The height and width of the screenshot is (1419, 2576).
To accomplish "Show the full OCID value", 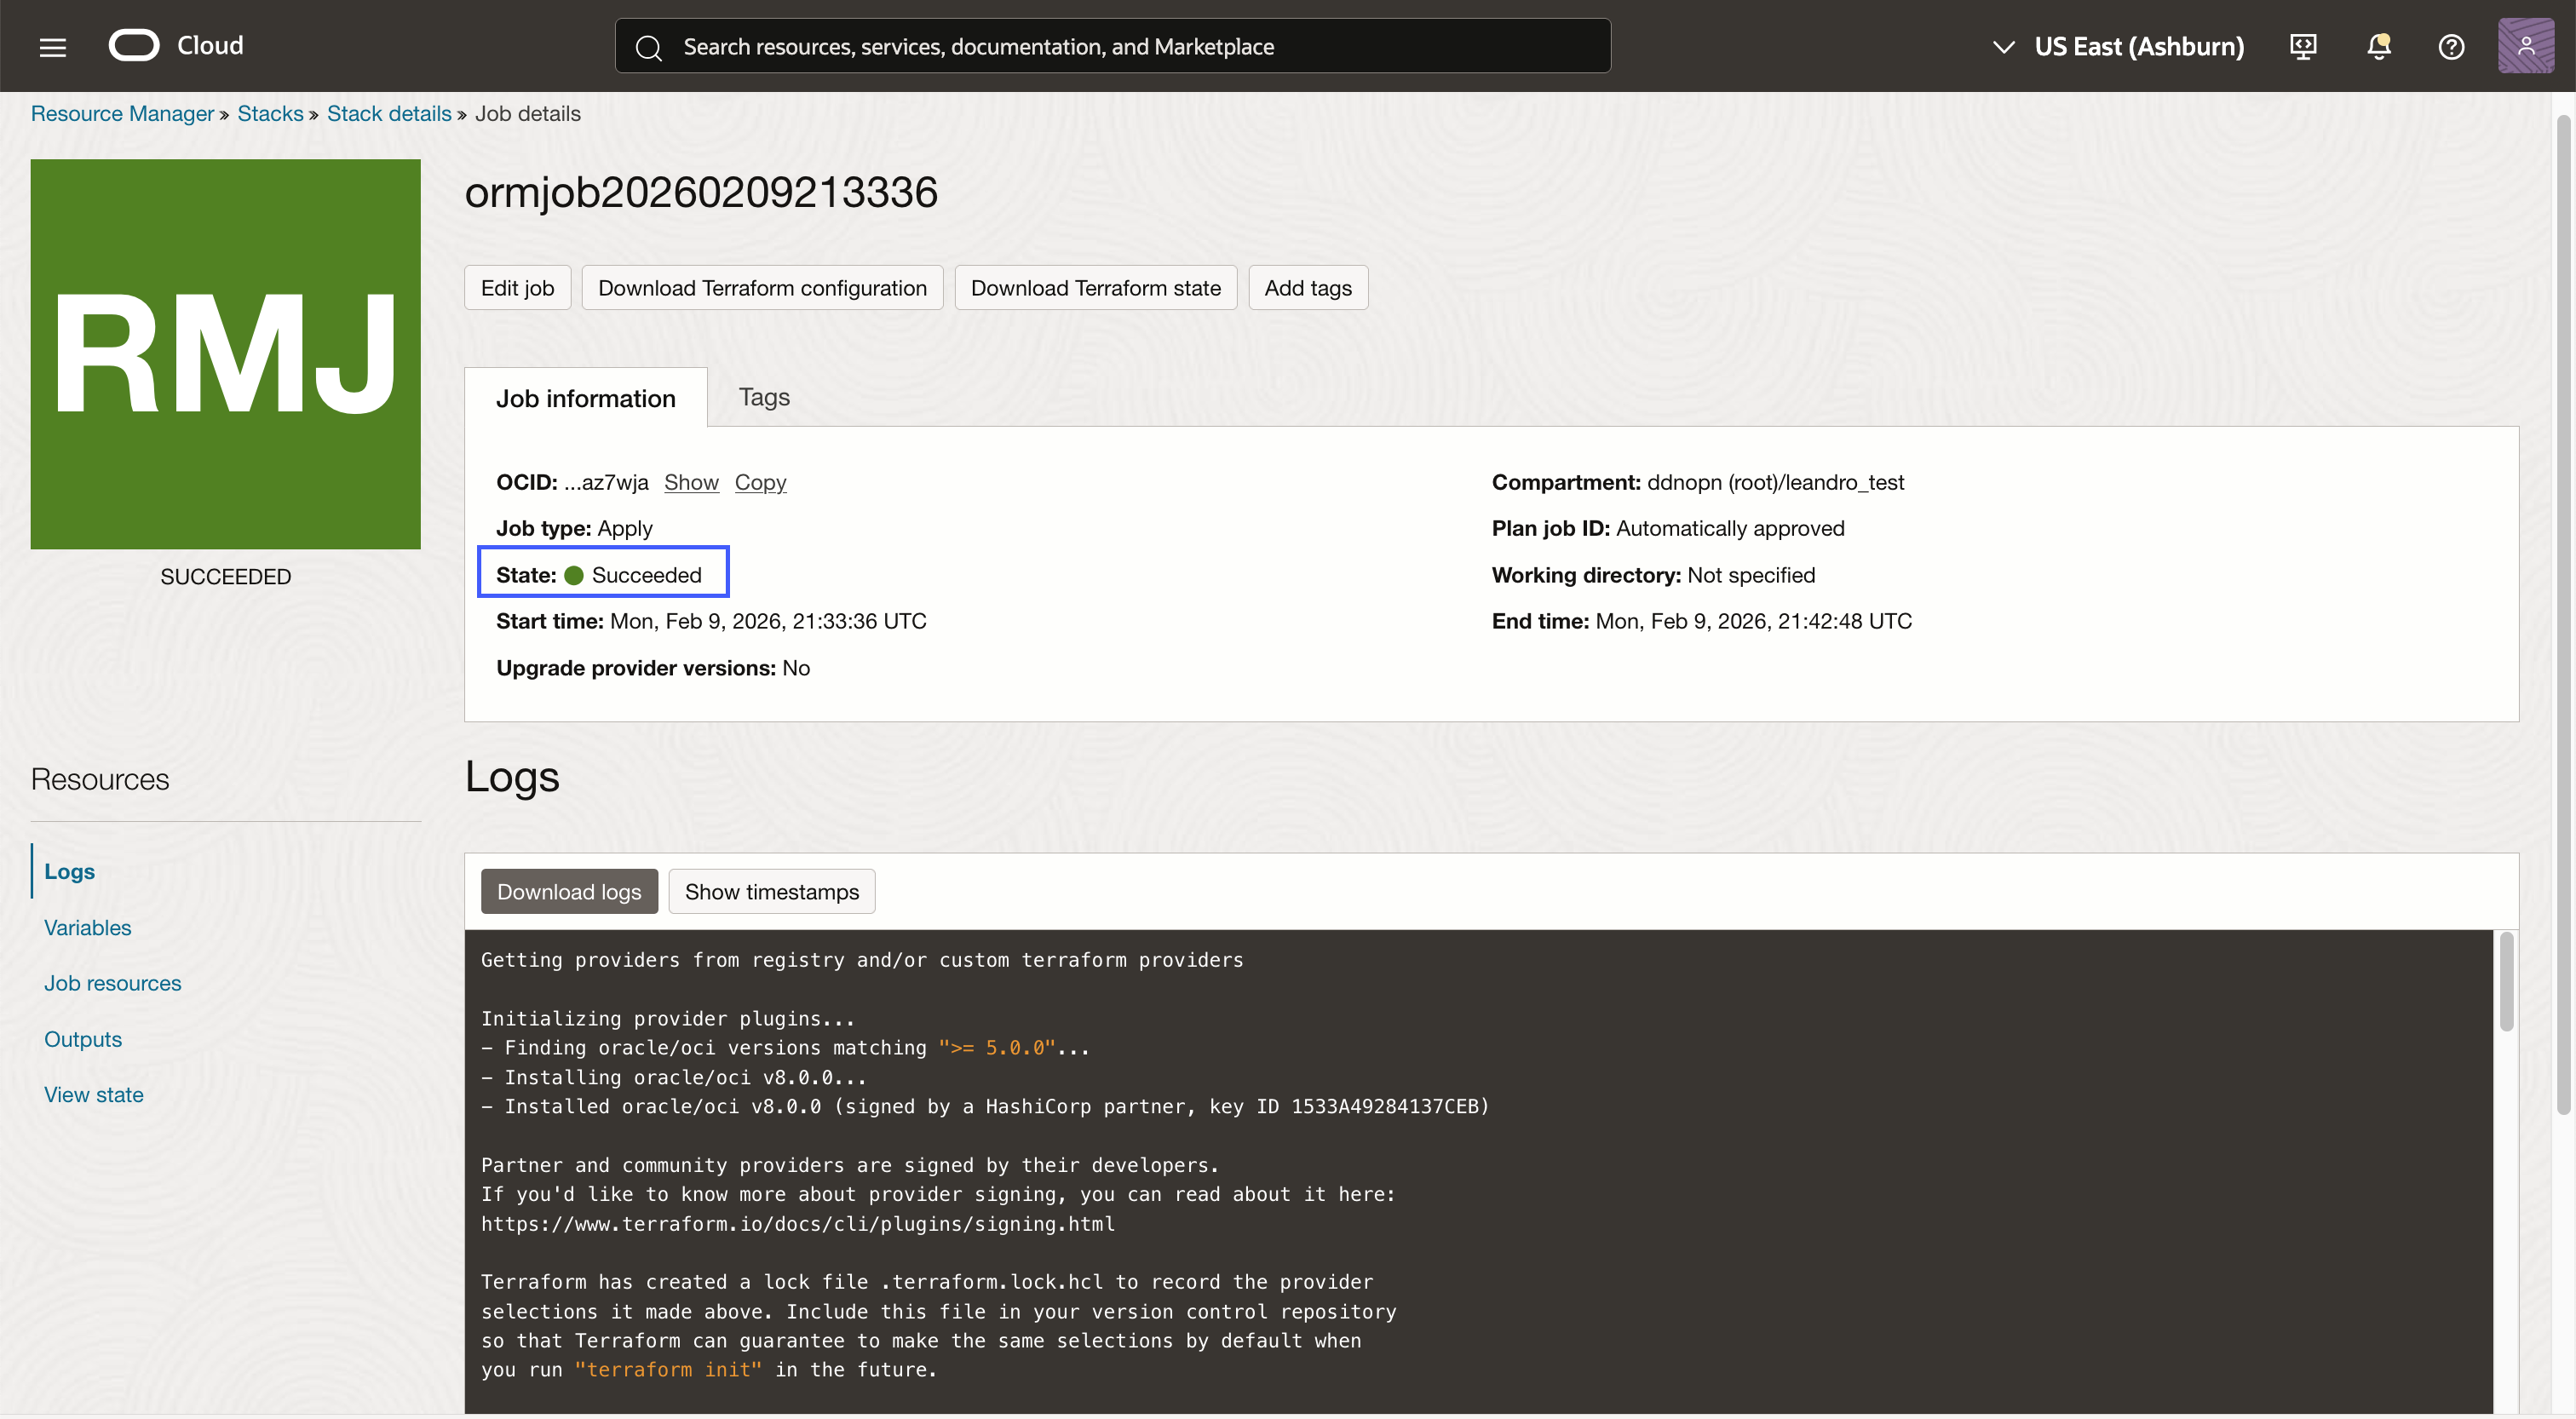I will tap(691, 482).
